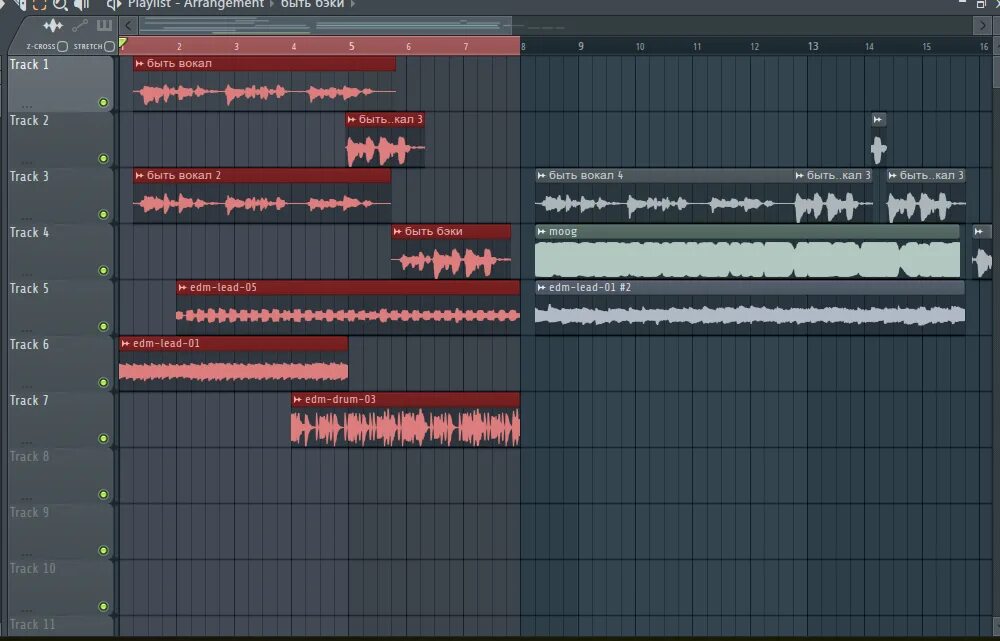Select the Track 3 name label
Screen dimensions: 1000x641
(31, 176)
